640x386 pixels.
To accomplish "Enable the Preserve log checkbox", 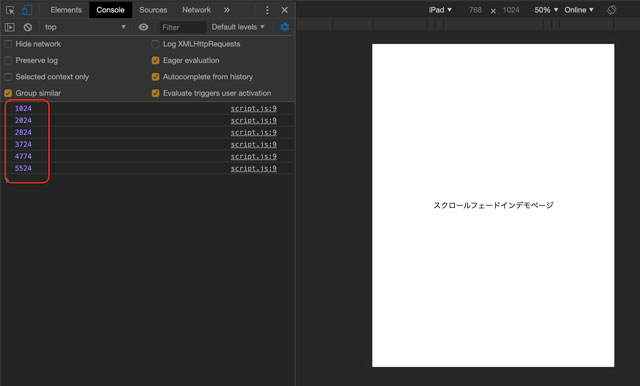I will [8, 60].
